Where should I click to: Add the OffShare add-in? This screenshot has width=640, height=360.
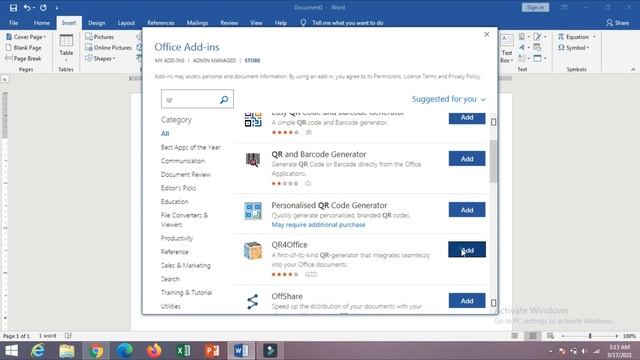(x=467, y=301)
